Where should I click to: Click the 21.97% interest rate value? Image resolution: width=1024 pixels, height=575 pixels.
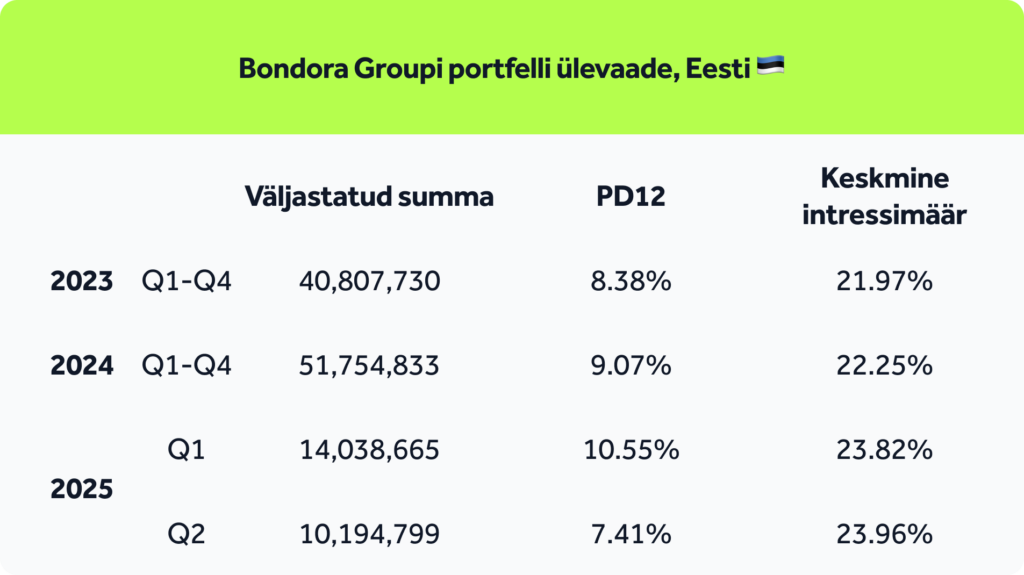(x=884, y=282)
